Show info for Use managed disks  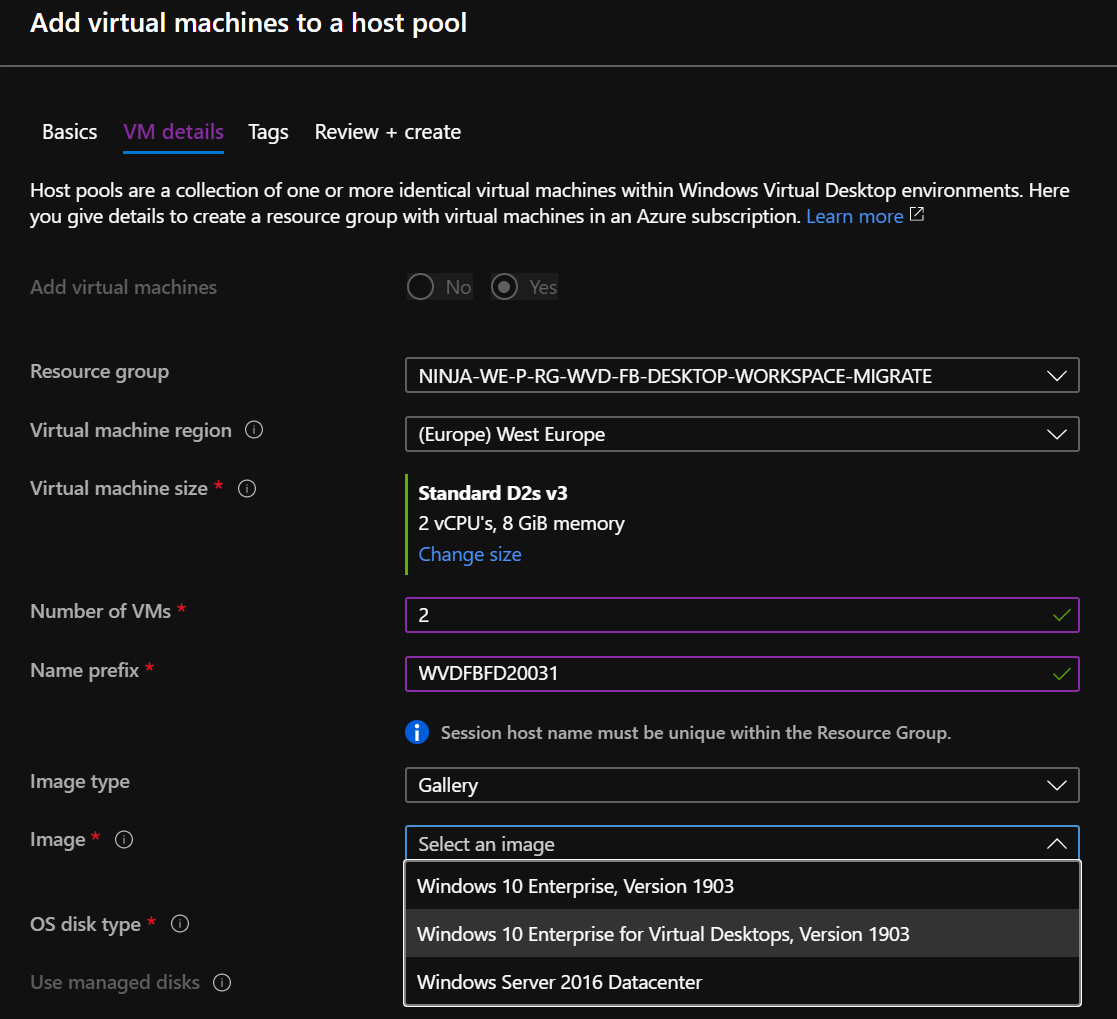tap(222, 982)
